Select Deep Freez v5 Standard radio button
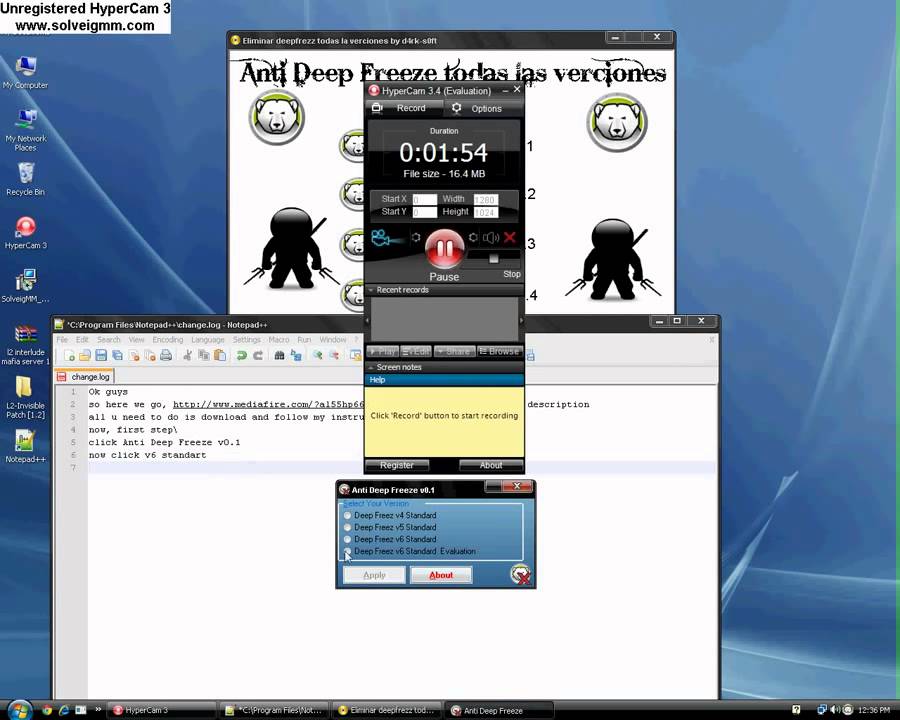 (347, 527)
